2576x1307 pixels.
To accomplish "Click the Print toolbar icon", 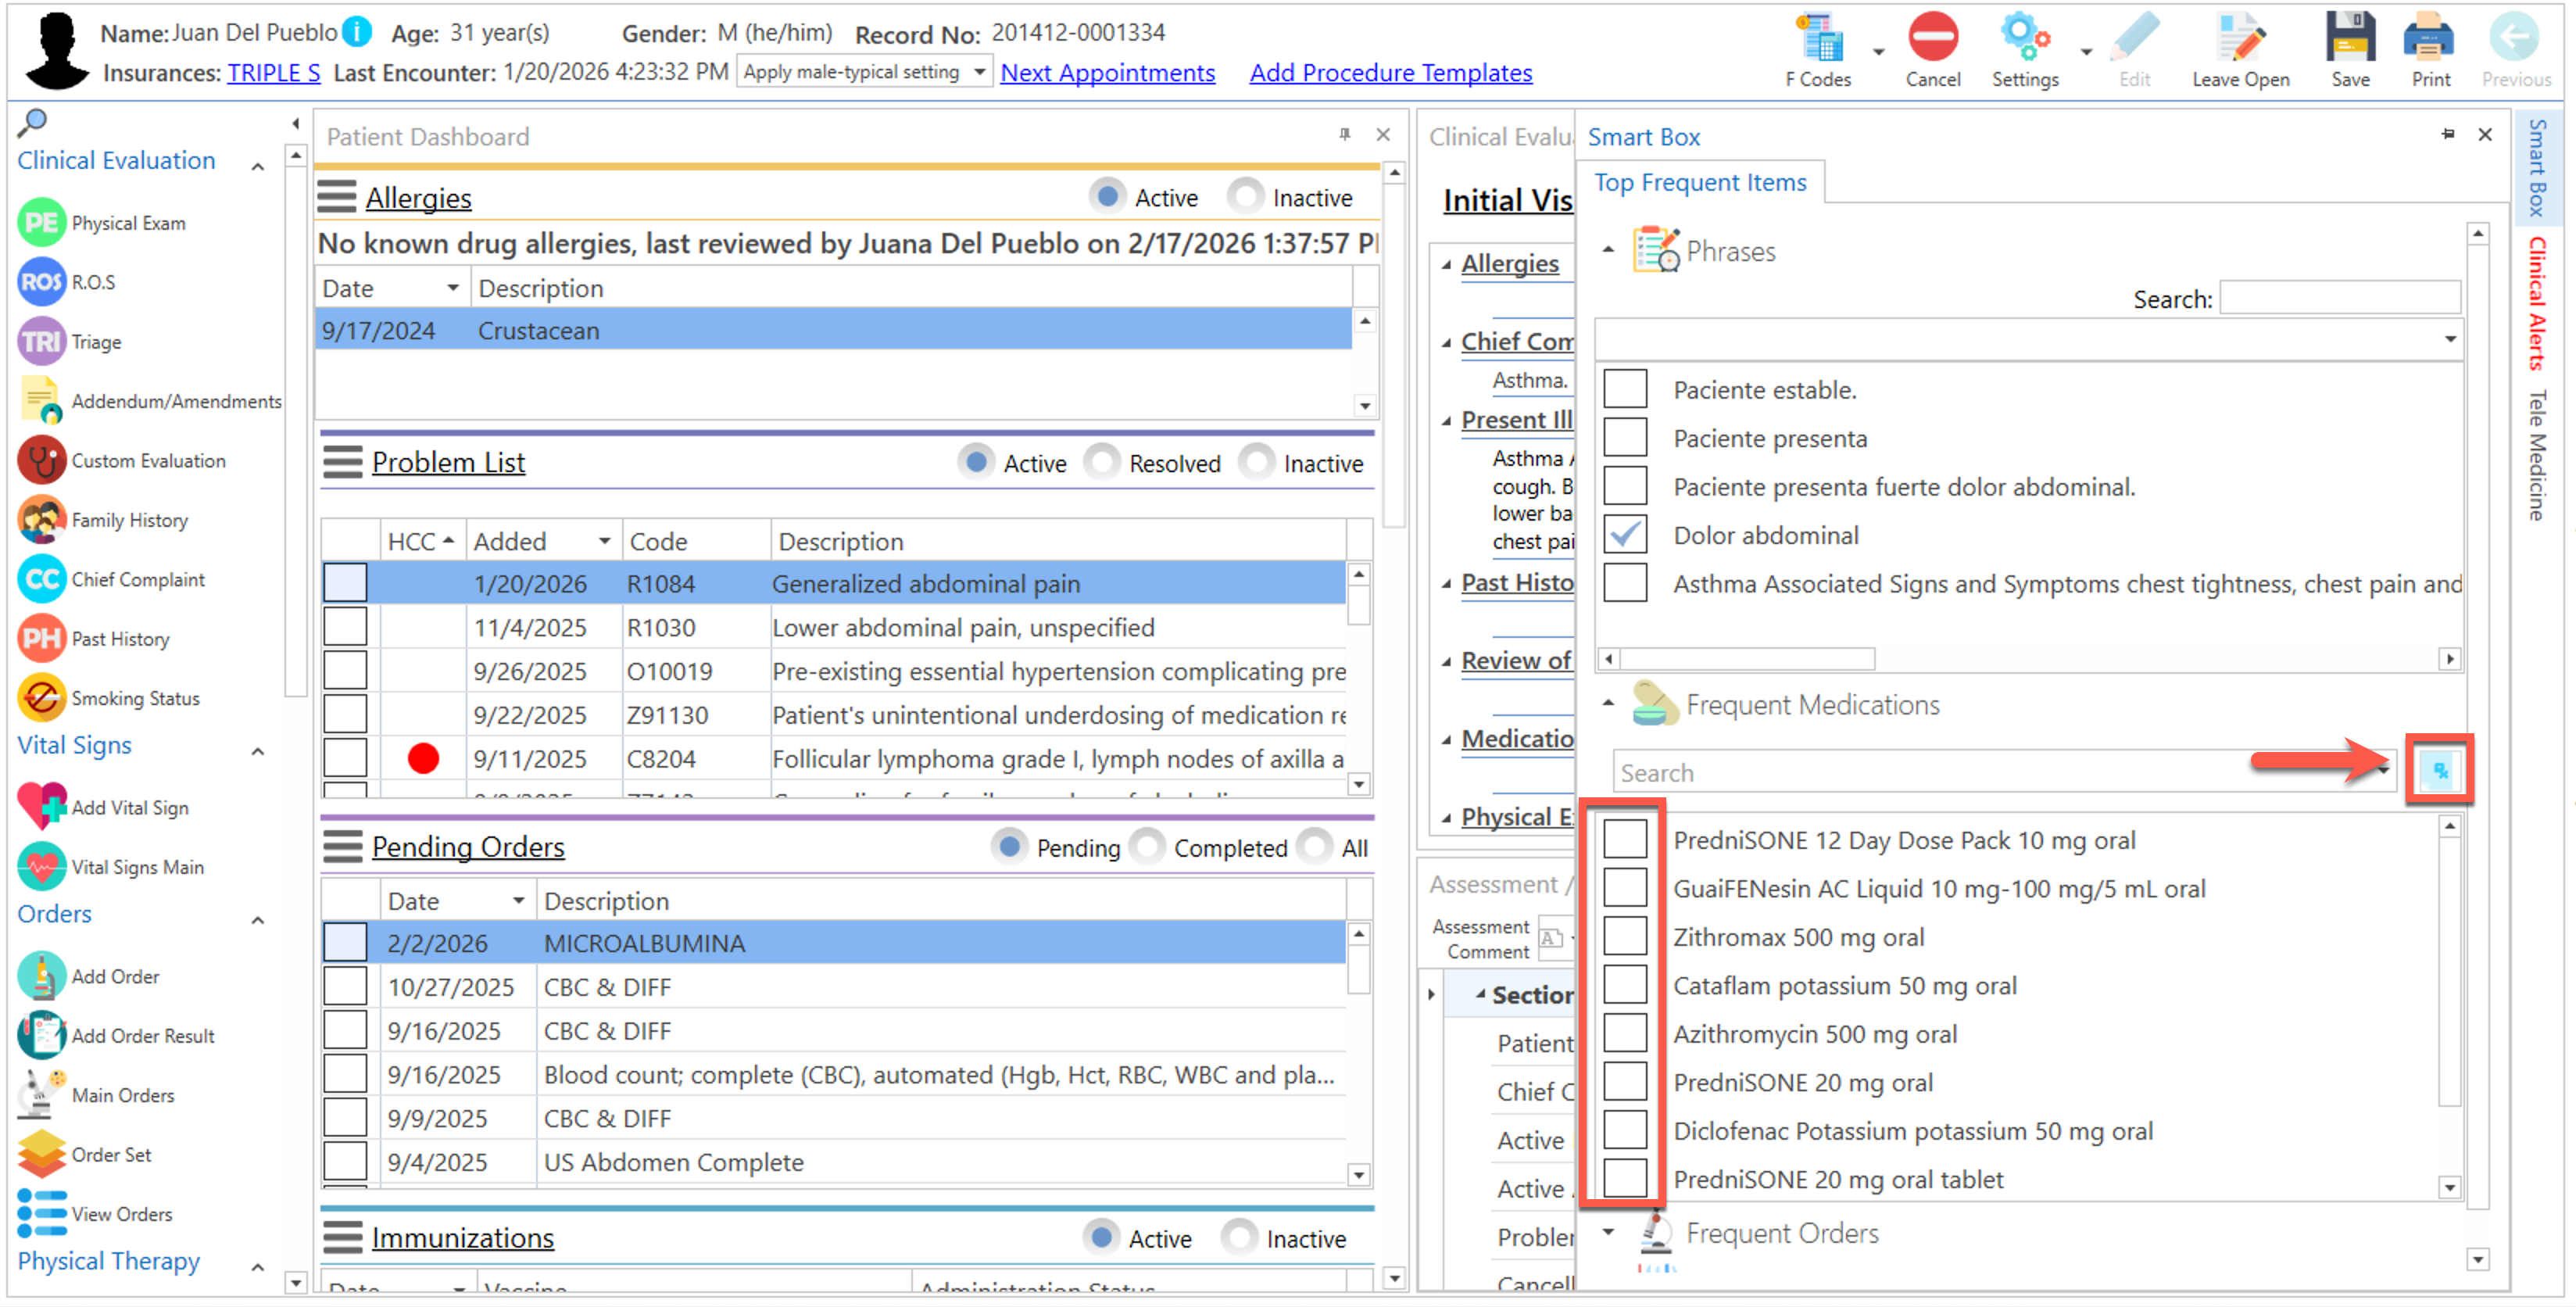I will tap(2429, 40).
